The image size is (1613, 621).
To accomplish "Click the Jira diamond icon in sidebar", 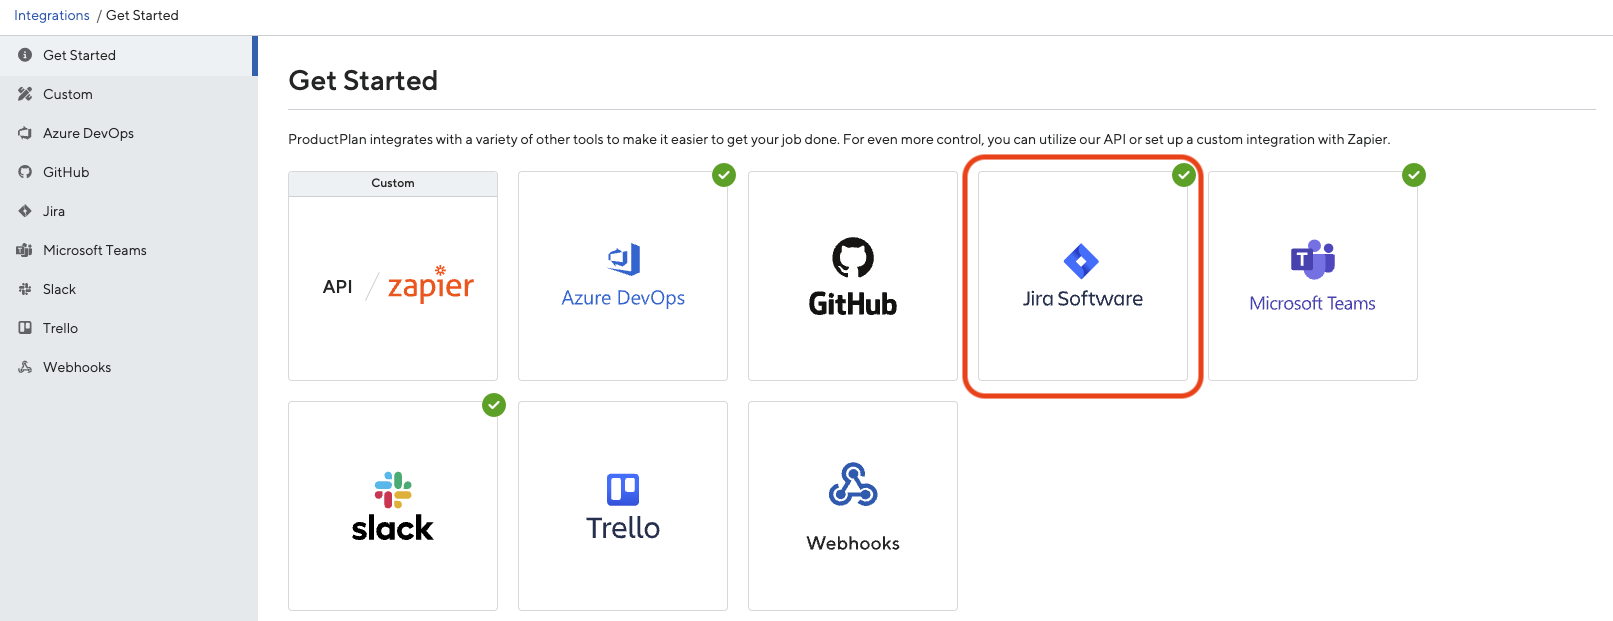I will pyautogui.click(x=25, y=211).
